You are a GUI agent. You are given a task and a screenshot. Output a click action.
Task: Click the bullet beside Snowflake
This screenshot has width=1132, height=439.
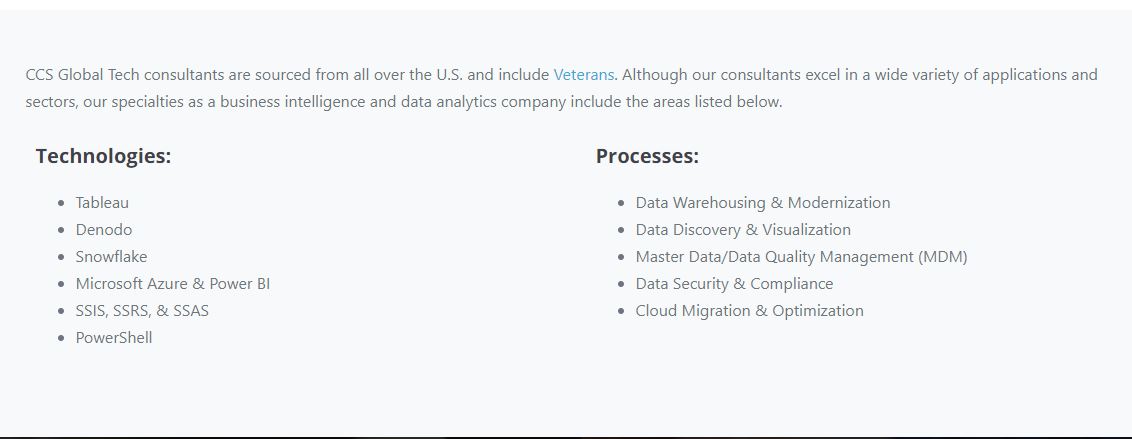point(61,257)
